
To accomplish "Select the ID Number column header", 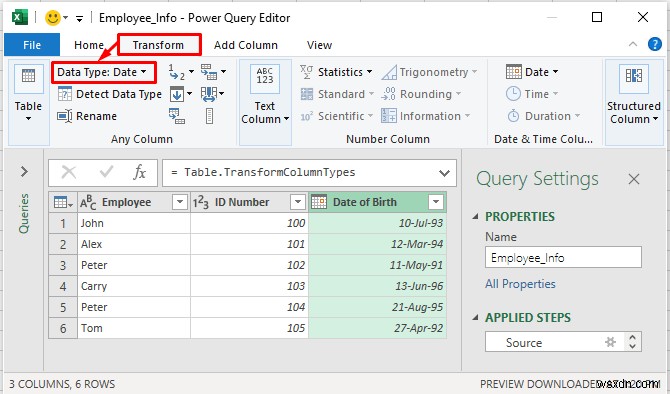I will click(x=249, y=202).
